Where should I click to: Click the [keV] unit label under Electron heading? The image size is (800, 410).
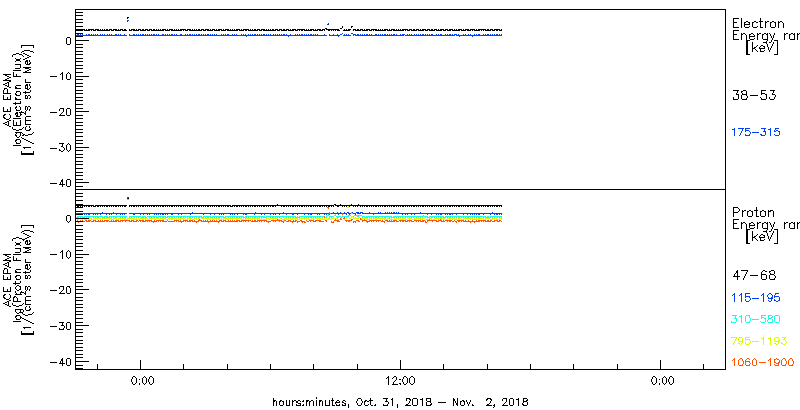762,48
